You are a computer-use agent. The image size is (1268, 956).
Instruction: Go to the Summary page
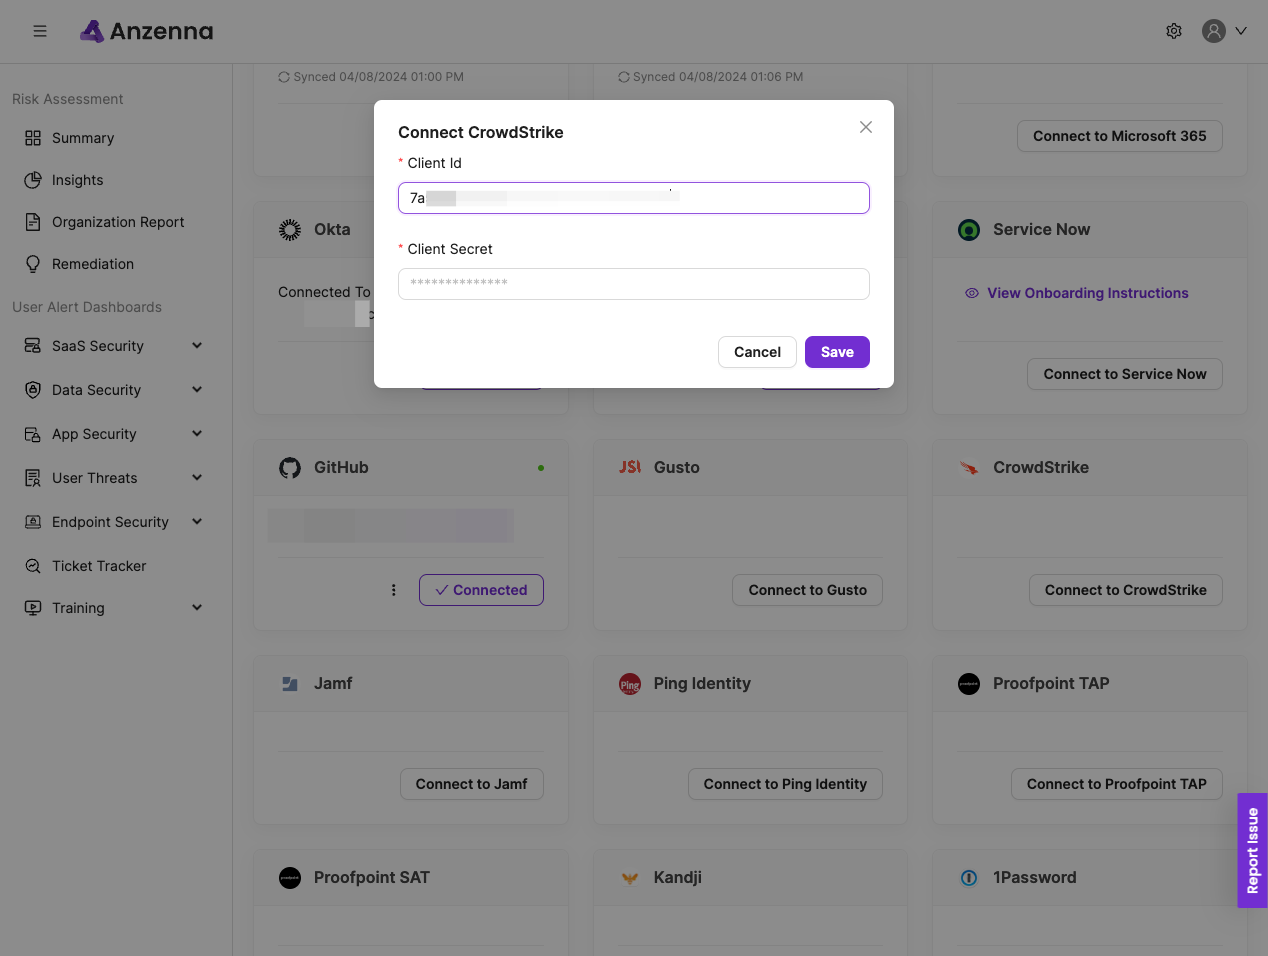click(x=83, y=138)
